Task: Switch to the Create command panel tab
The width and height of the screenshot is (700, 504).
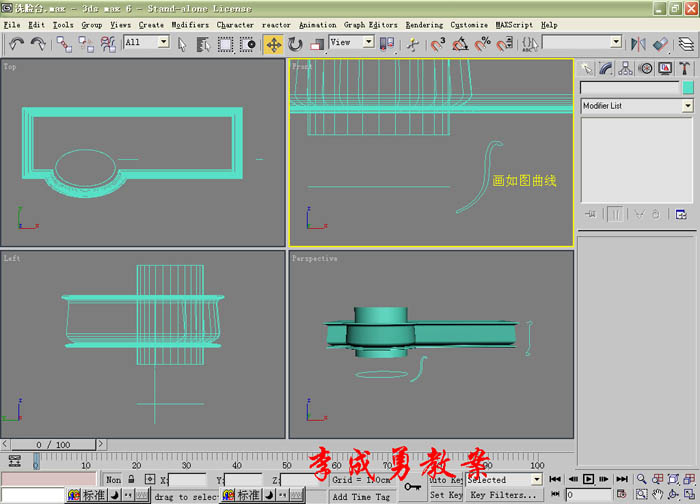Action: tap(587, 68)
